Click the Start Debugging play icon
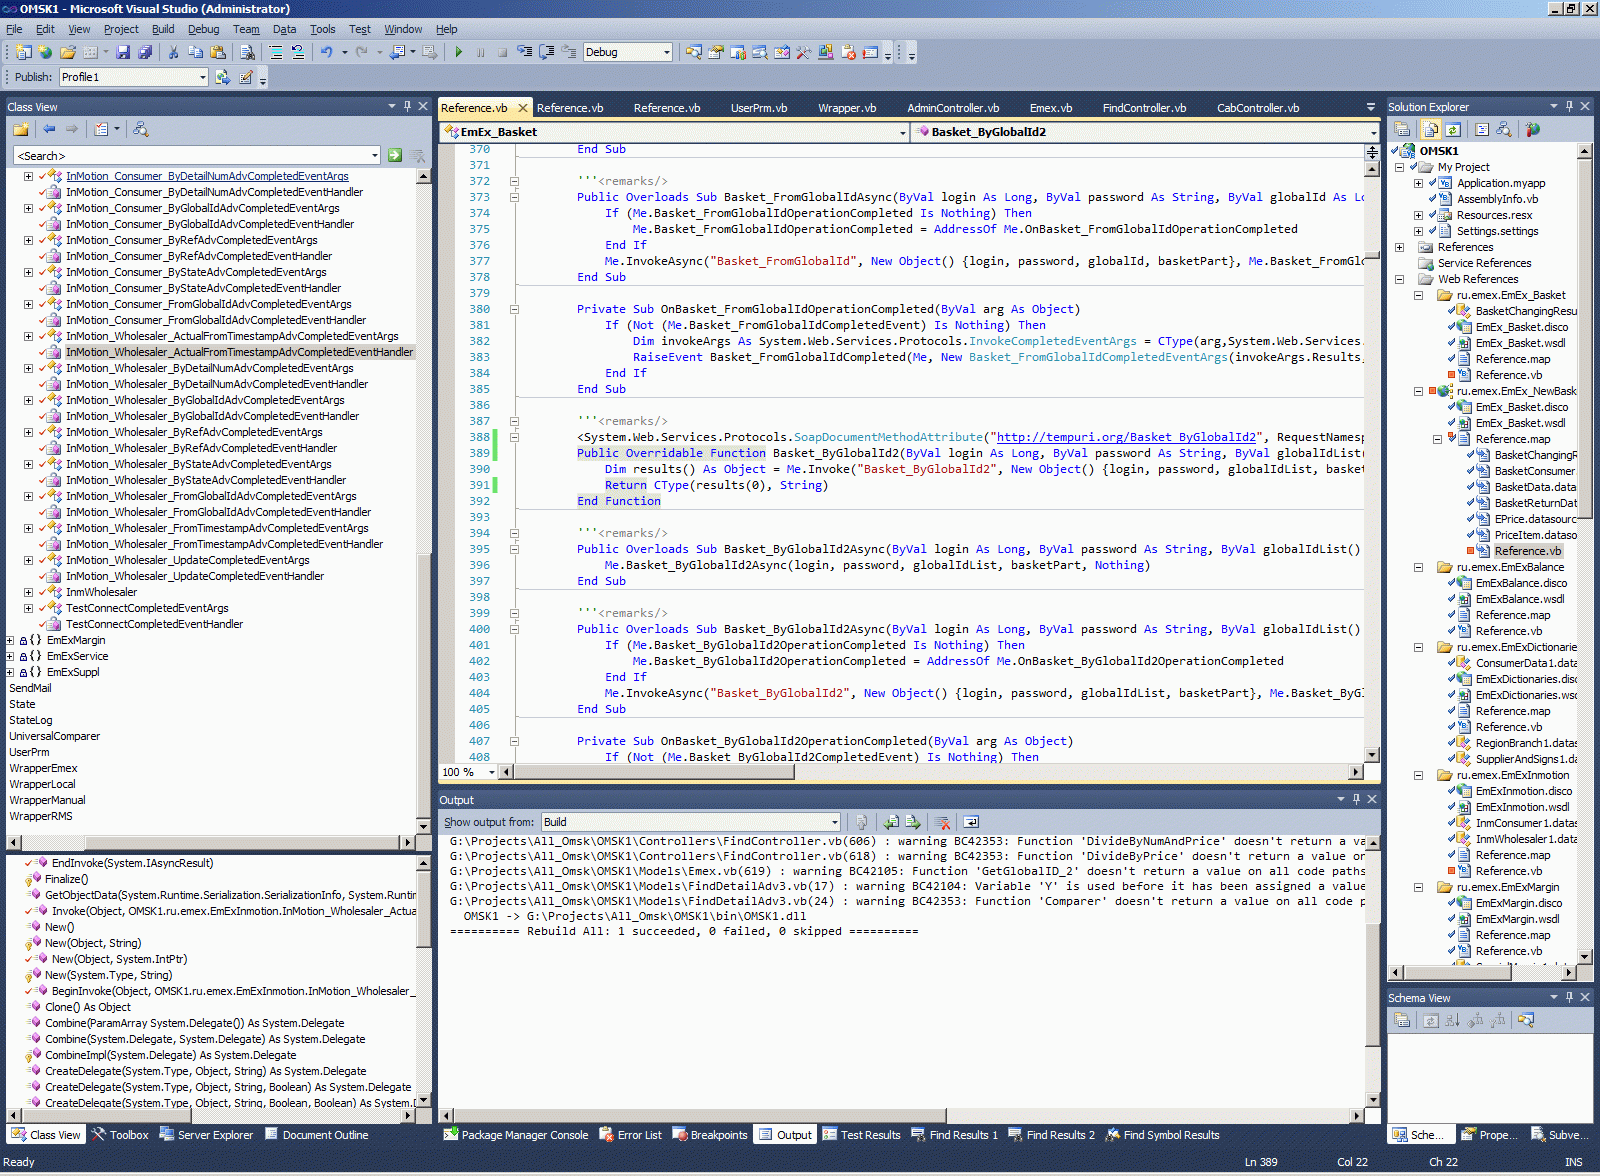Viewport: 1600px width, 1176px height. pos(458,52)
